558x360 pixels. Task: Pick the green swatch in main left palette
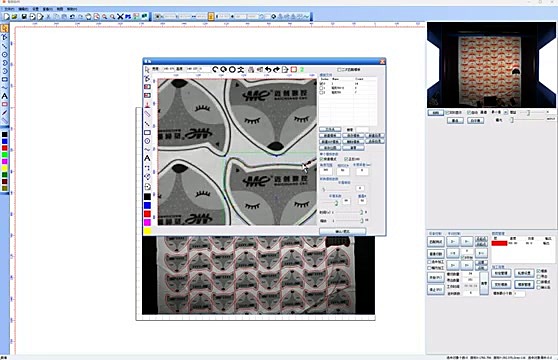point(4,155)
